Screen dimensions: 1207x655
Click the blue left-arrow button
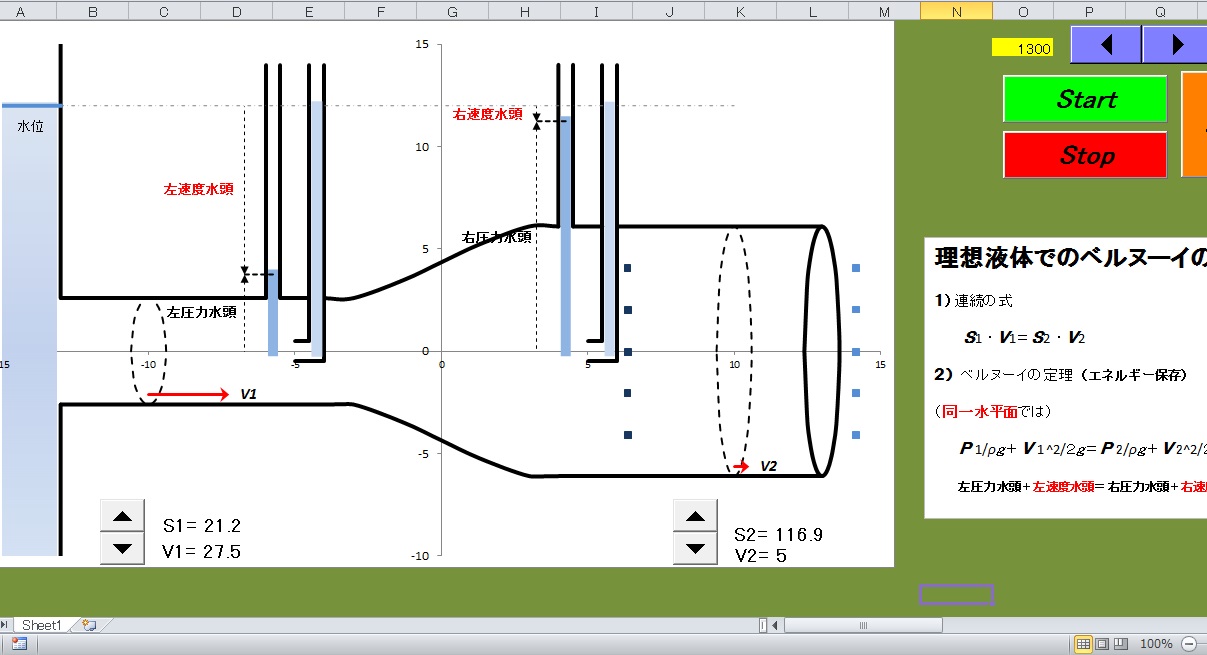tap(1106, 44)
